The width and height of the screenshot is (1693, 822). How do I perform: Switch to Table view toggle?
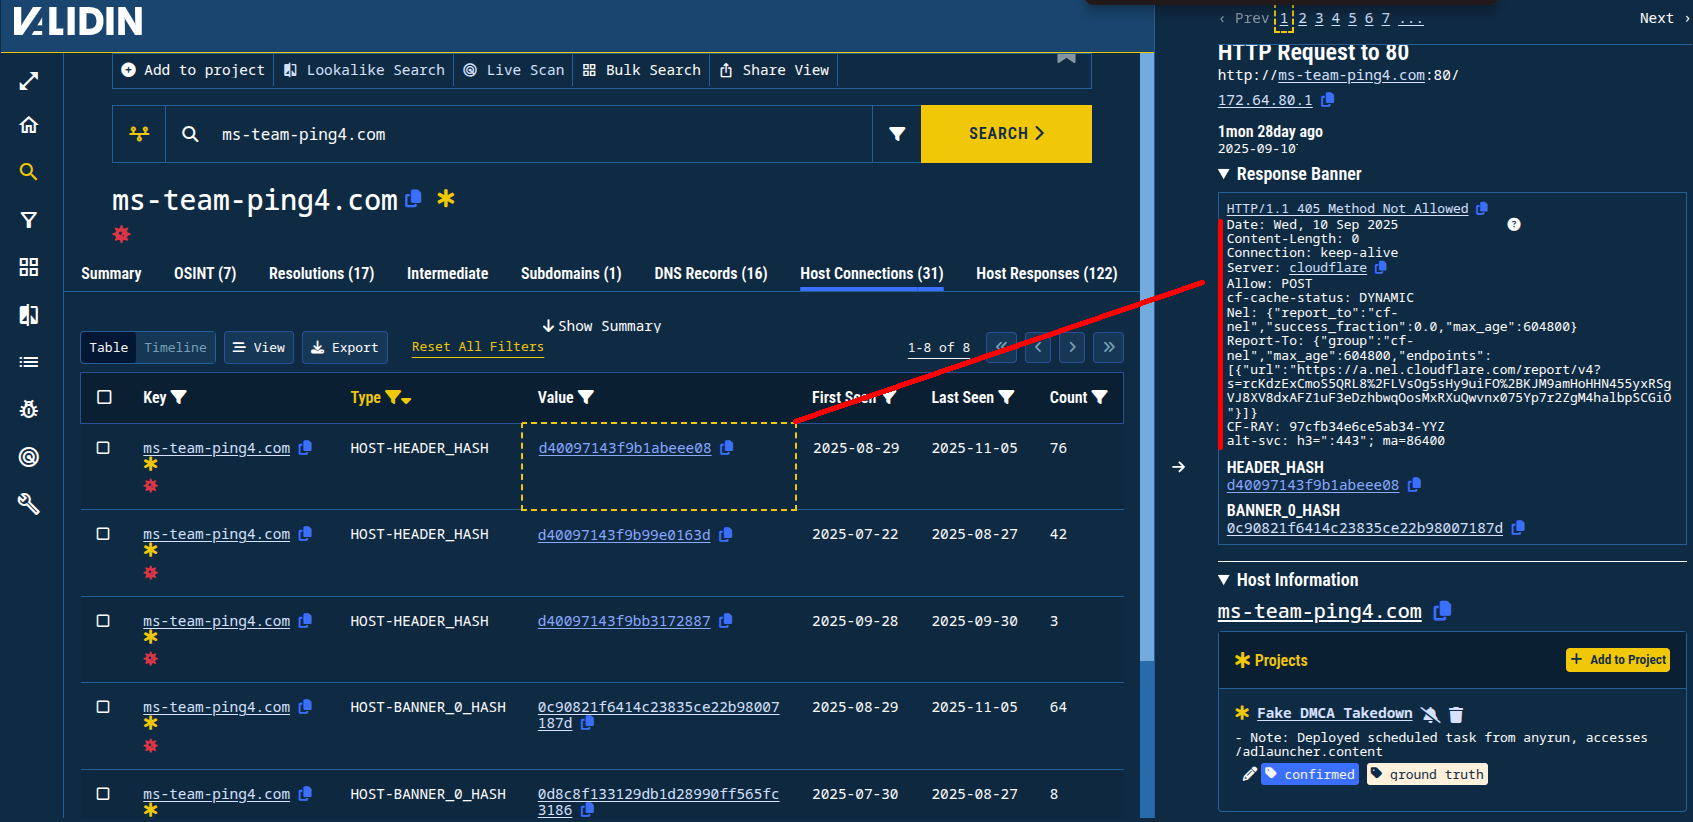point(109,347)
